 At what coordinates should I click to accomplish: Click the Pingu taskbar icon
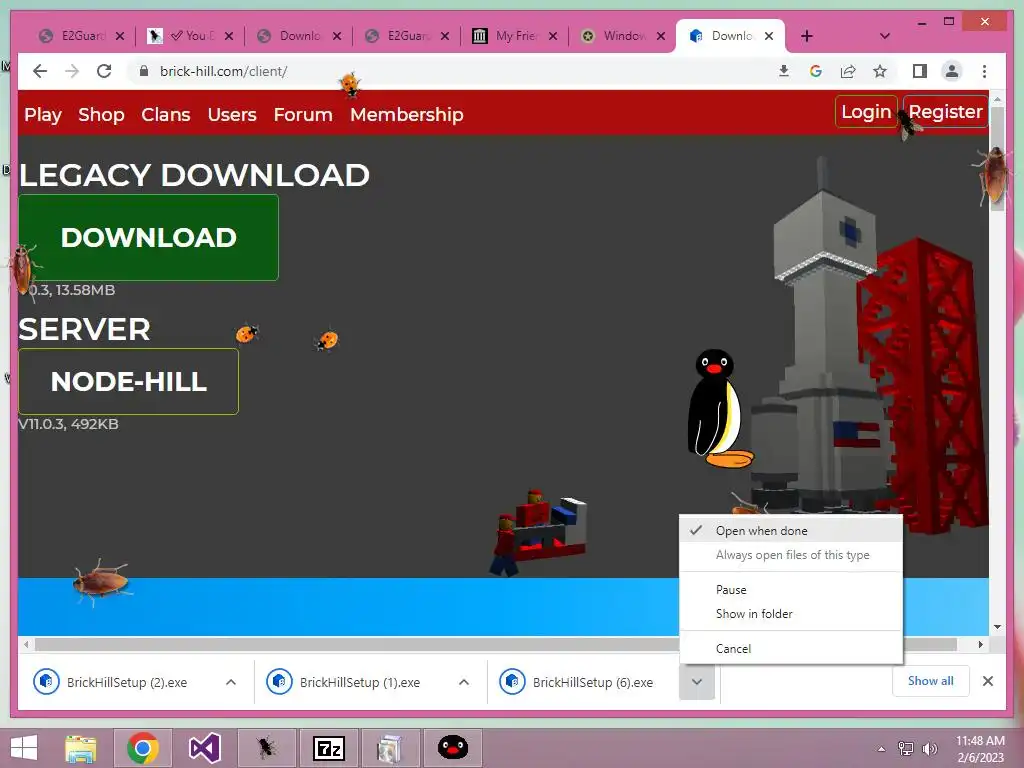(x=453, y=748)
